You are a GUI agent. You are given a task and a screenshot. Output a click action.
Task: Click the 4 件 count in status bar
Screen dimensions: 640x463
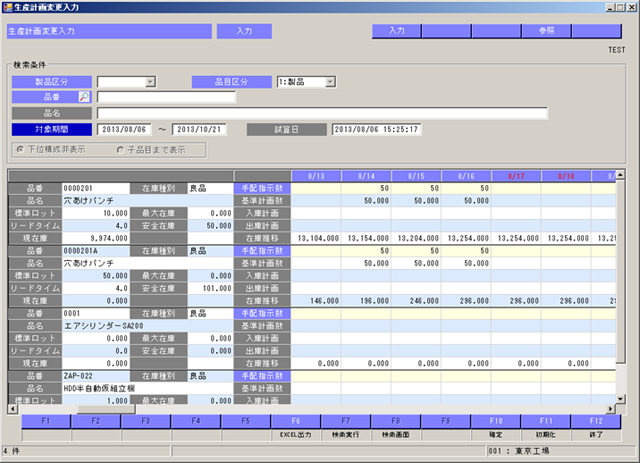click(x=11, y=451)
